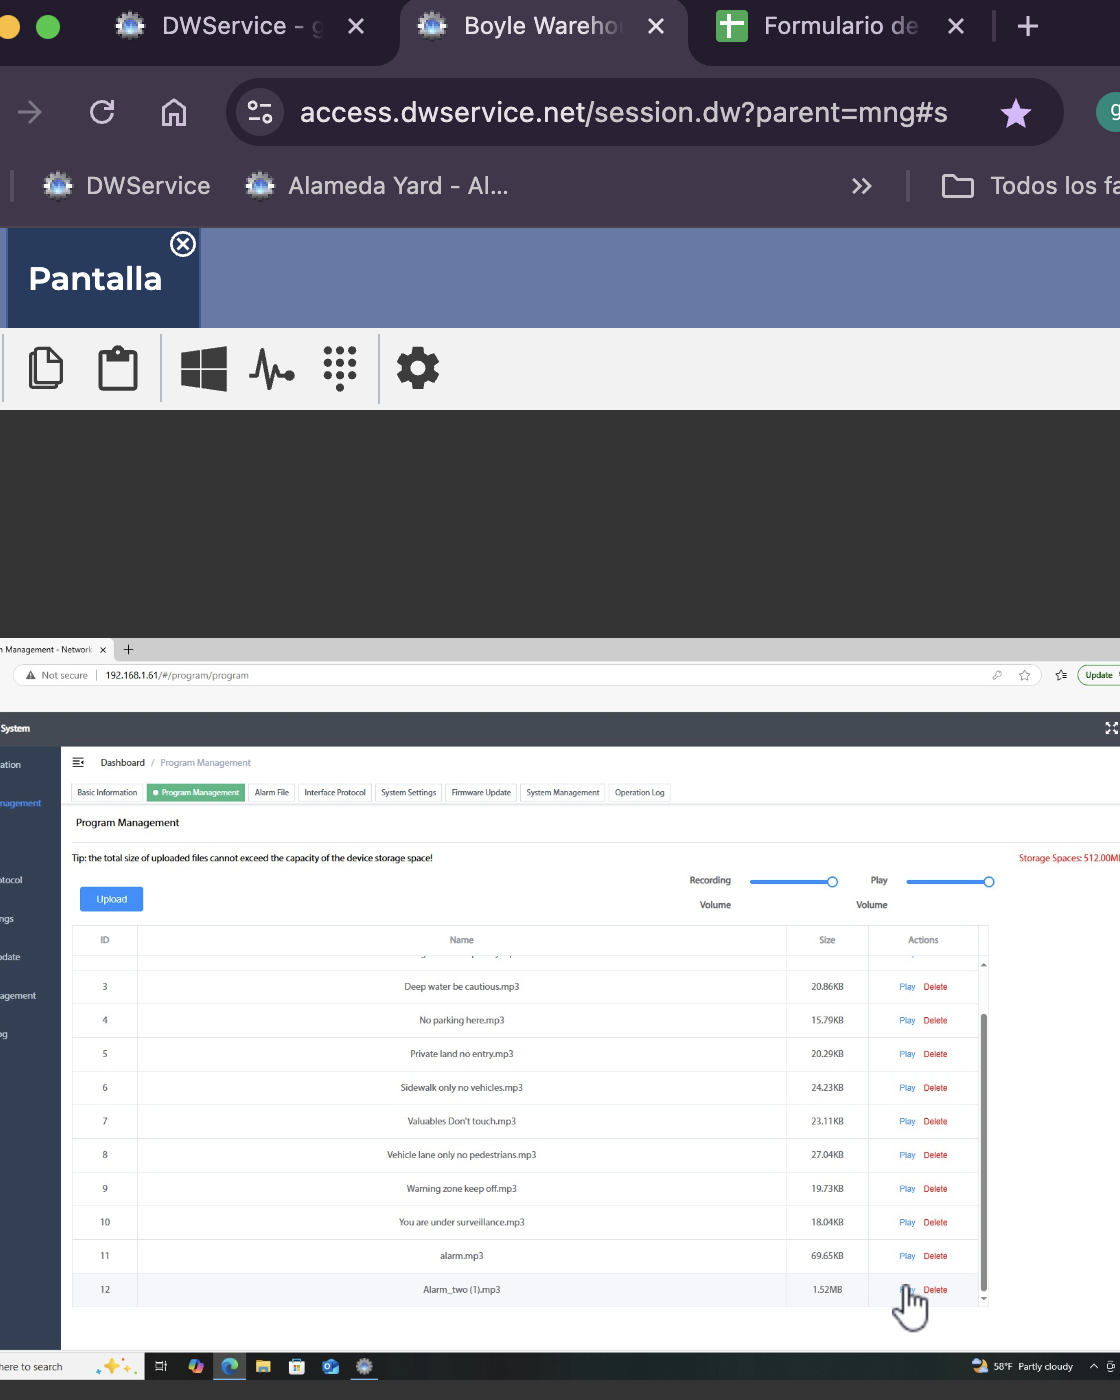Screen dimensions: 1120x1400
Task: Open DWService session settings gear
Action: pyautogui.click(x=418, y=368)
